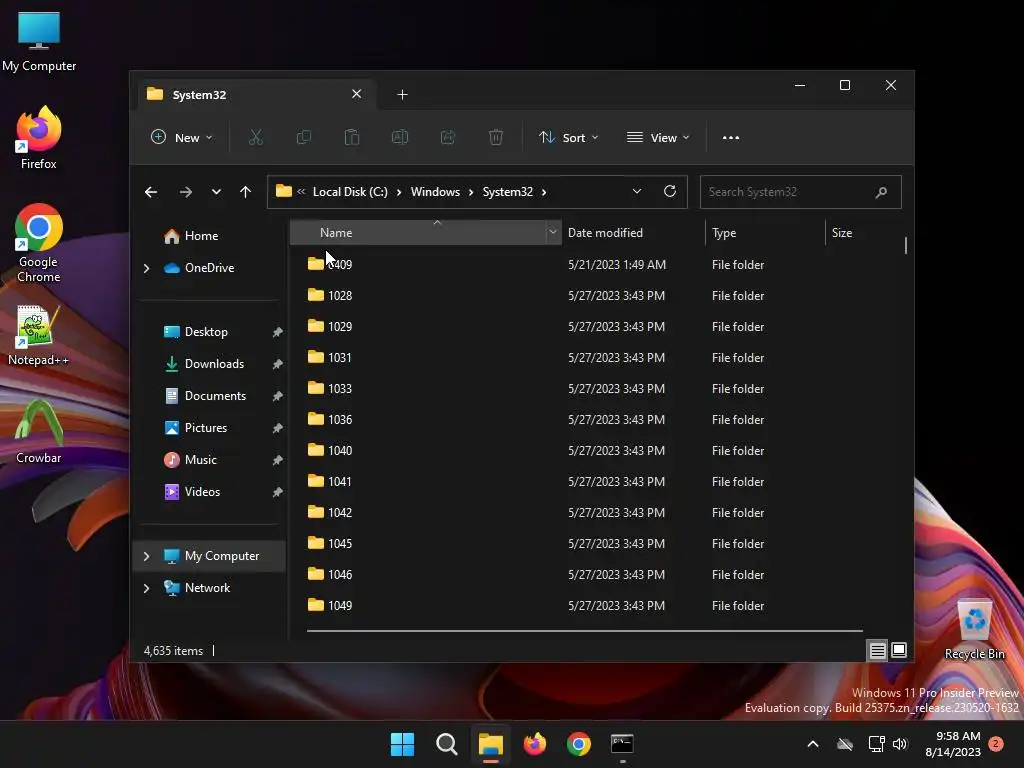The width and height of the screenshot is (1024, 768).
Task: Launch Firefox from the taskbar
Action: (x=535, y=744)
